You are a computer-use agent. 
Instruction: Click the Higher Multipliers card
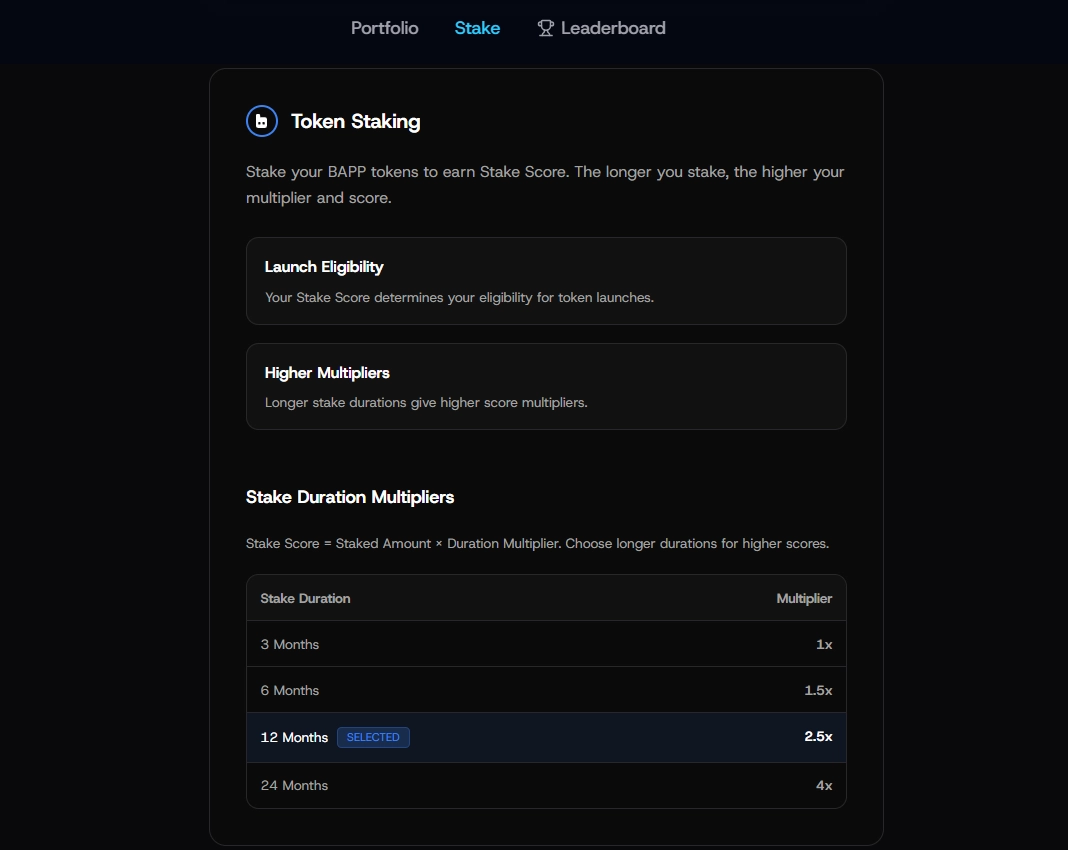click(x=546, y=387)
